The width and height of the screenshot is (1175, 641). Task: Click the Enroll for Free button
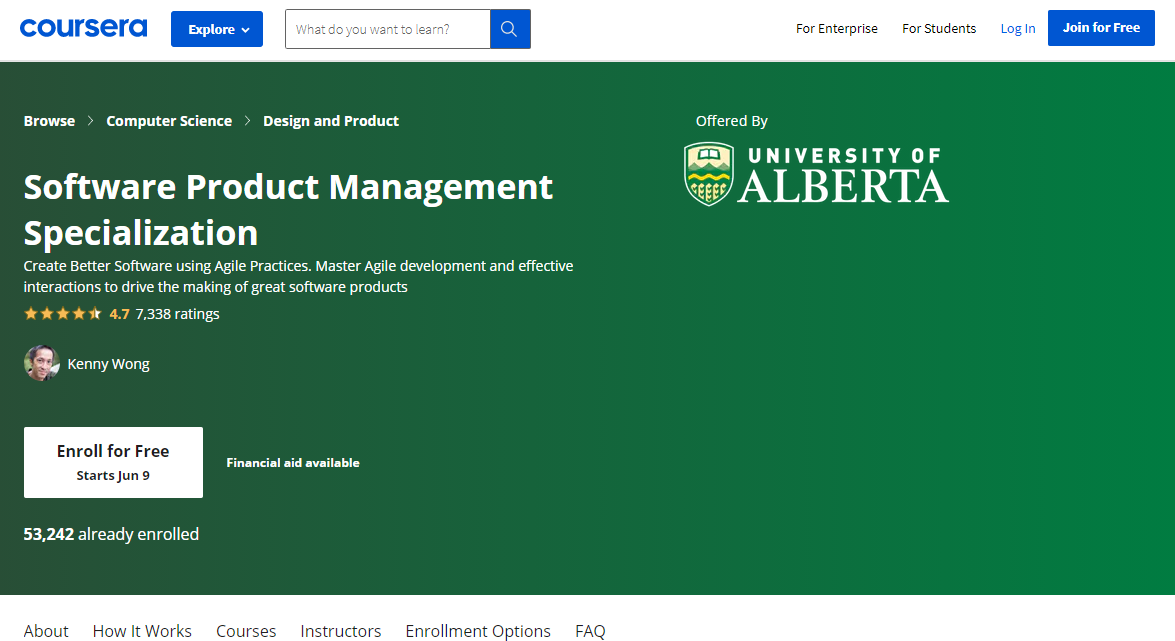[x=113, y=461]
